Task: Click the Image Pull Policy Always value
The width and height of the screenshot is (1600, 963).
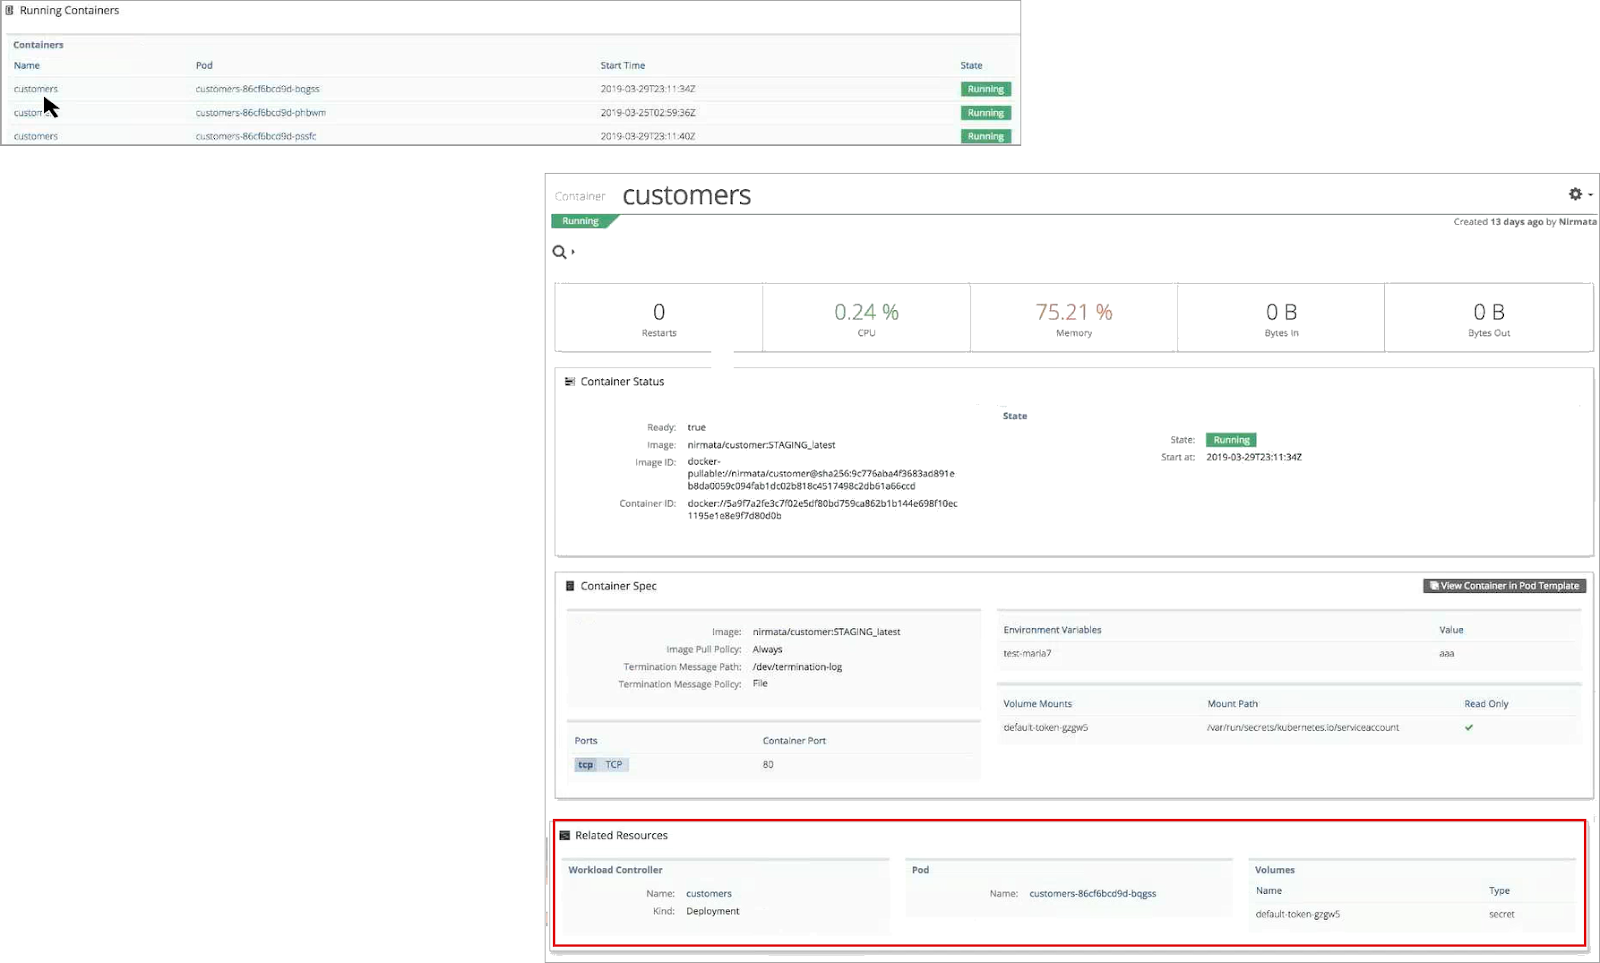Action: coord(767,650)
